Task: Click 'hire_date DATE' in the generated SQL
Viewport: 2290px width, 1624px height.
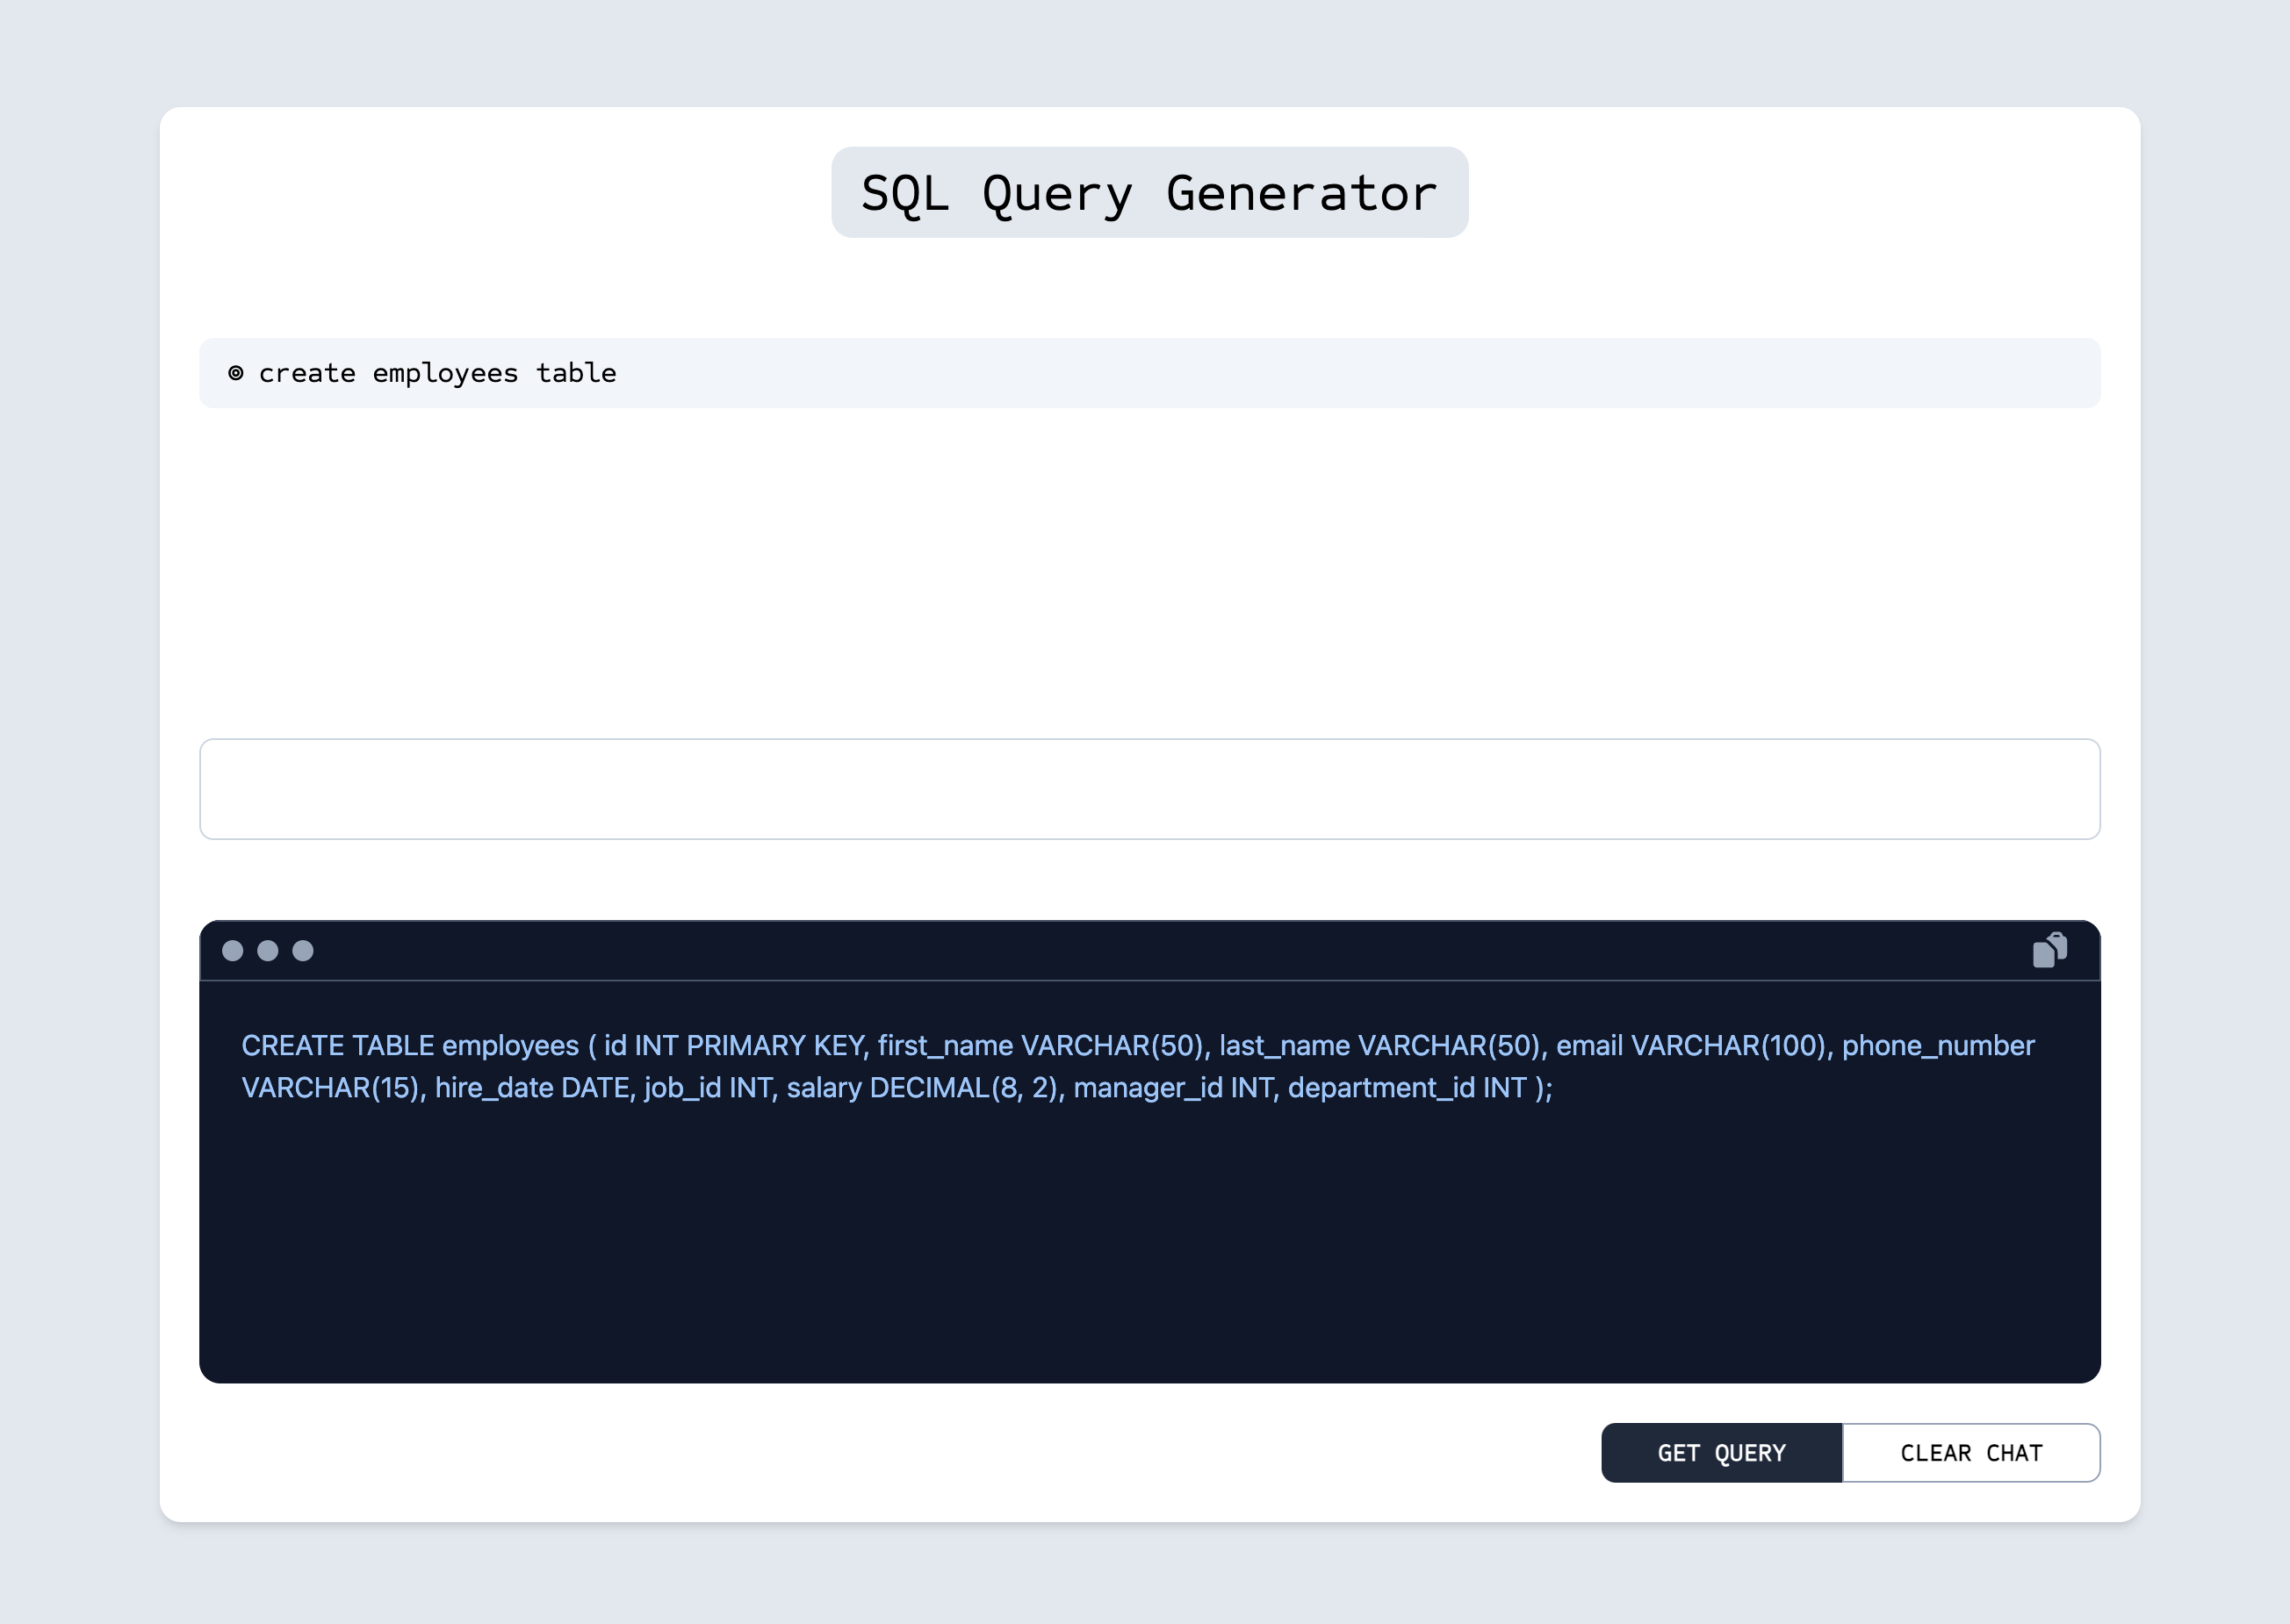Action: tap(532, 1087)
